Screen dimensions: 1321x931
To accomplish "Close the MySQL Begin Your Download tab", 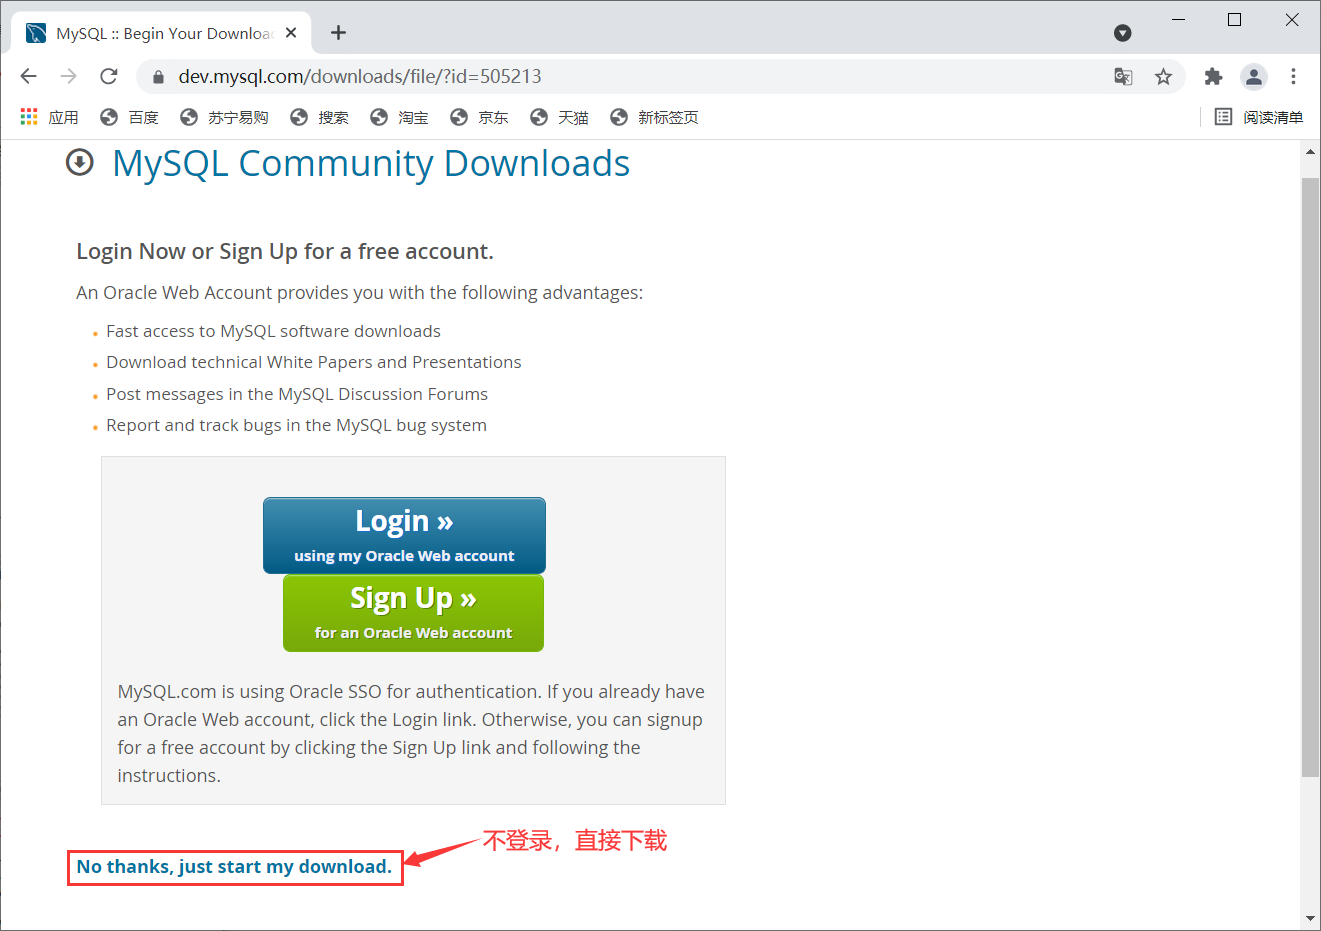I will [x=291, y=33].
